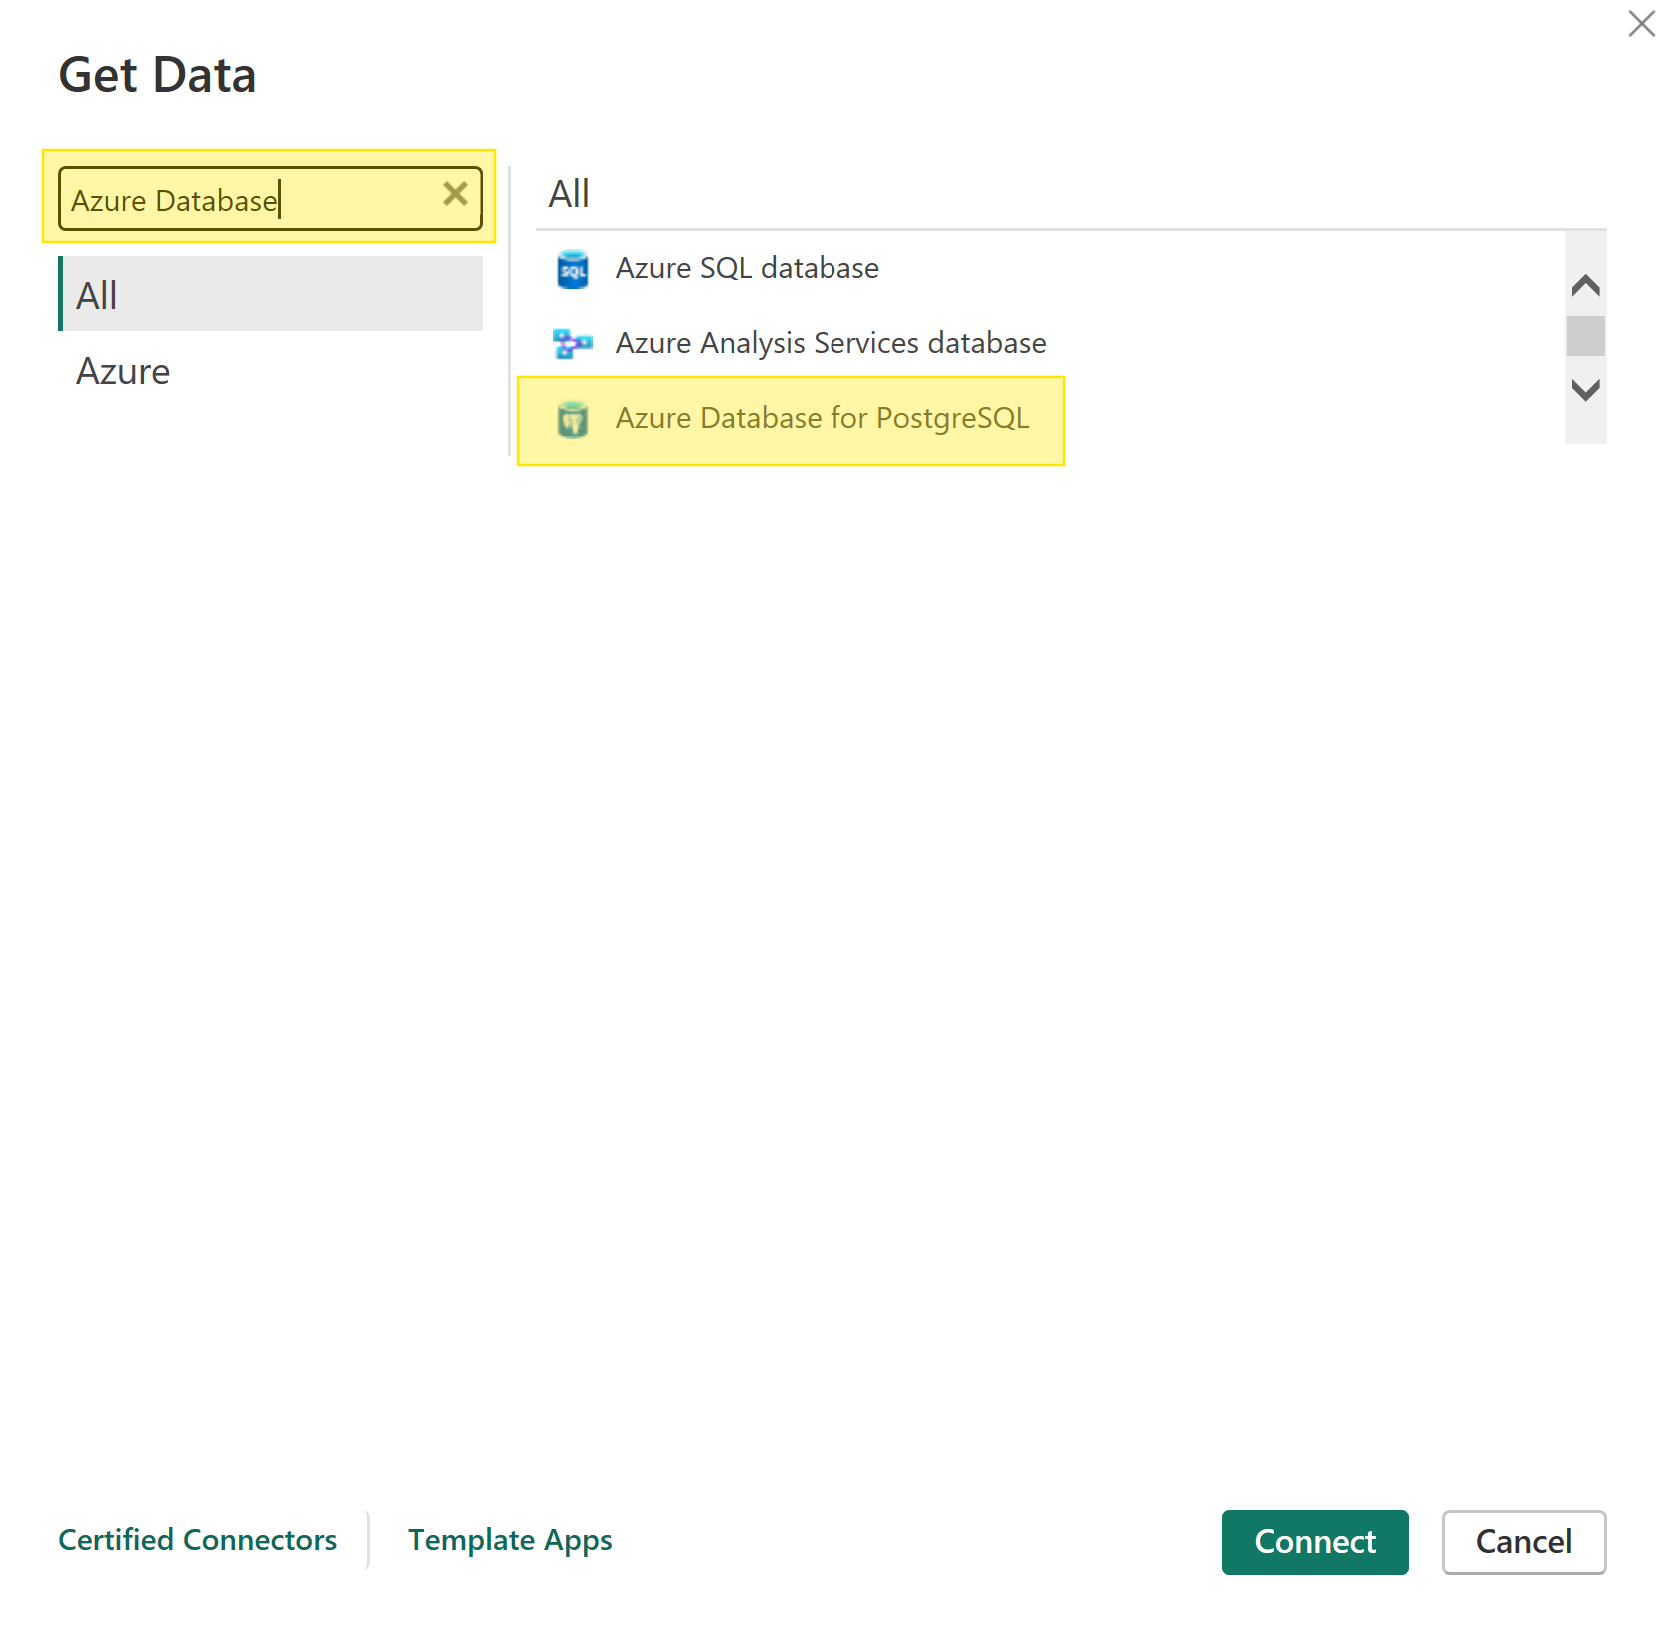1670x1630 pixels.
Task: Select the Azure Analysis Services database text
Action: (x=831, y=343)
